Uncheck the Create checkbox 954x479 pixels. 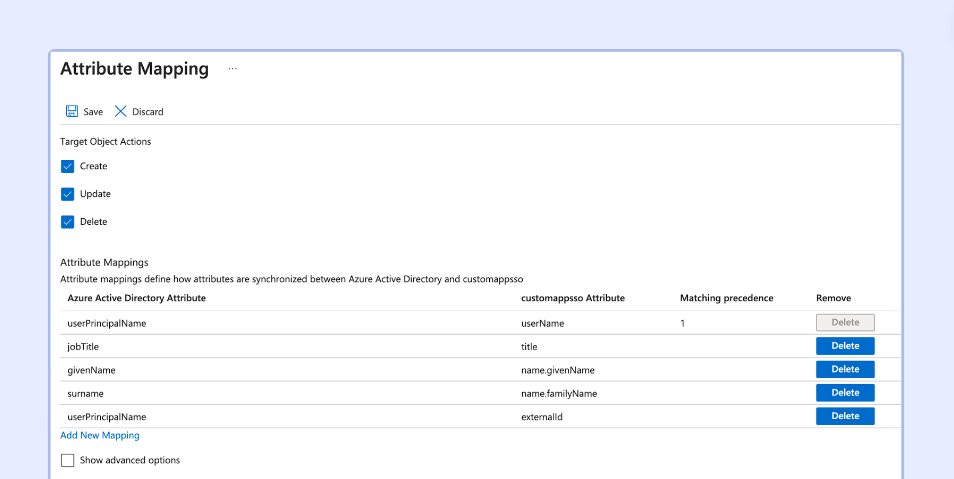68,166
